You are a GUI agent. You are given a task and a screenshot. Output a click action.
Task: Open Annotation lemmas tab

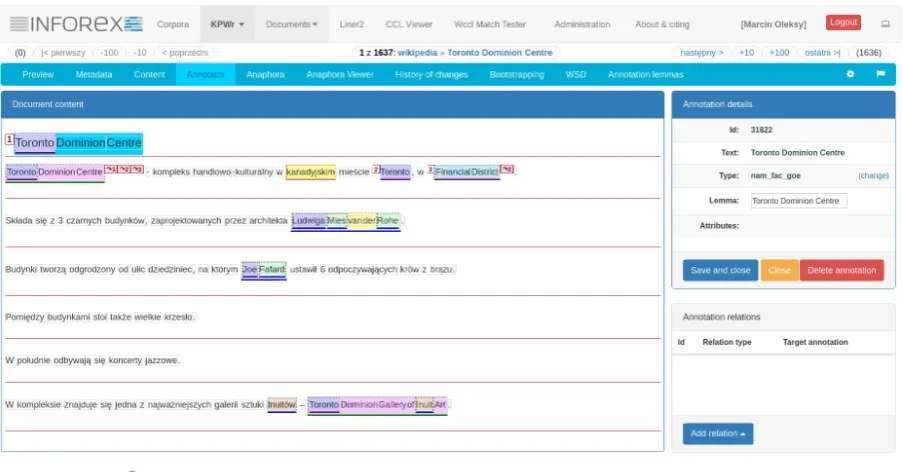645,74
